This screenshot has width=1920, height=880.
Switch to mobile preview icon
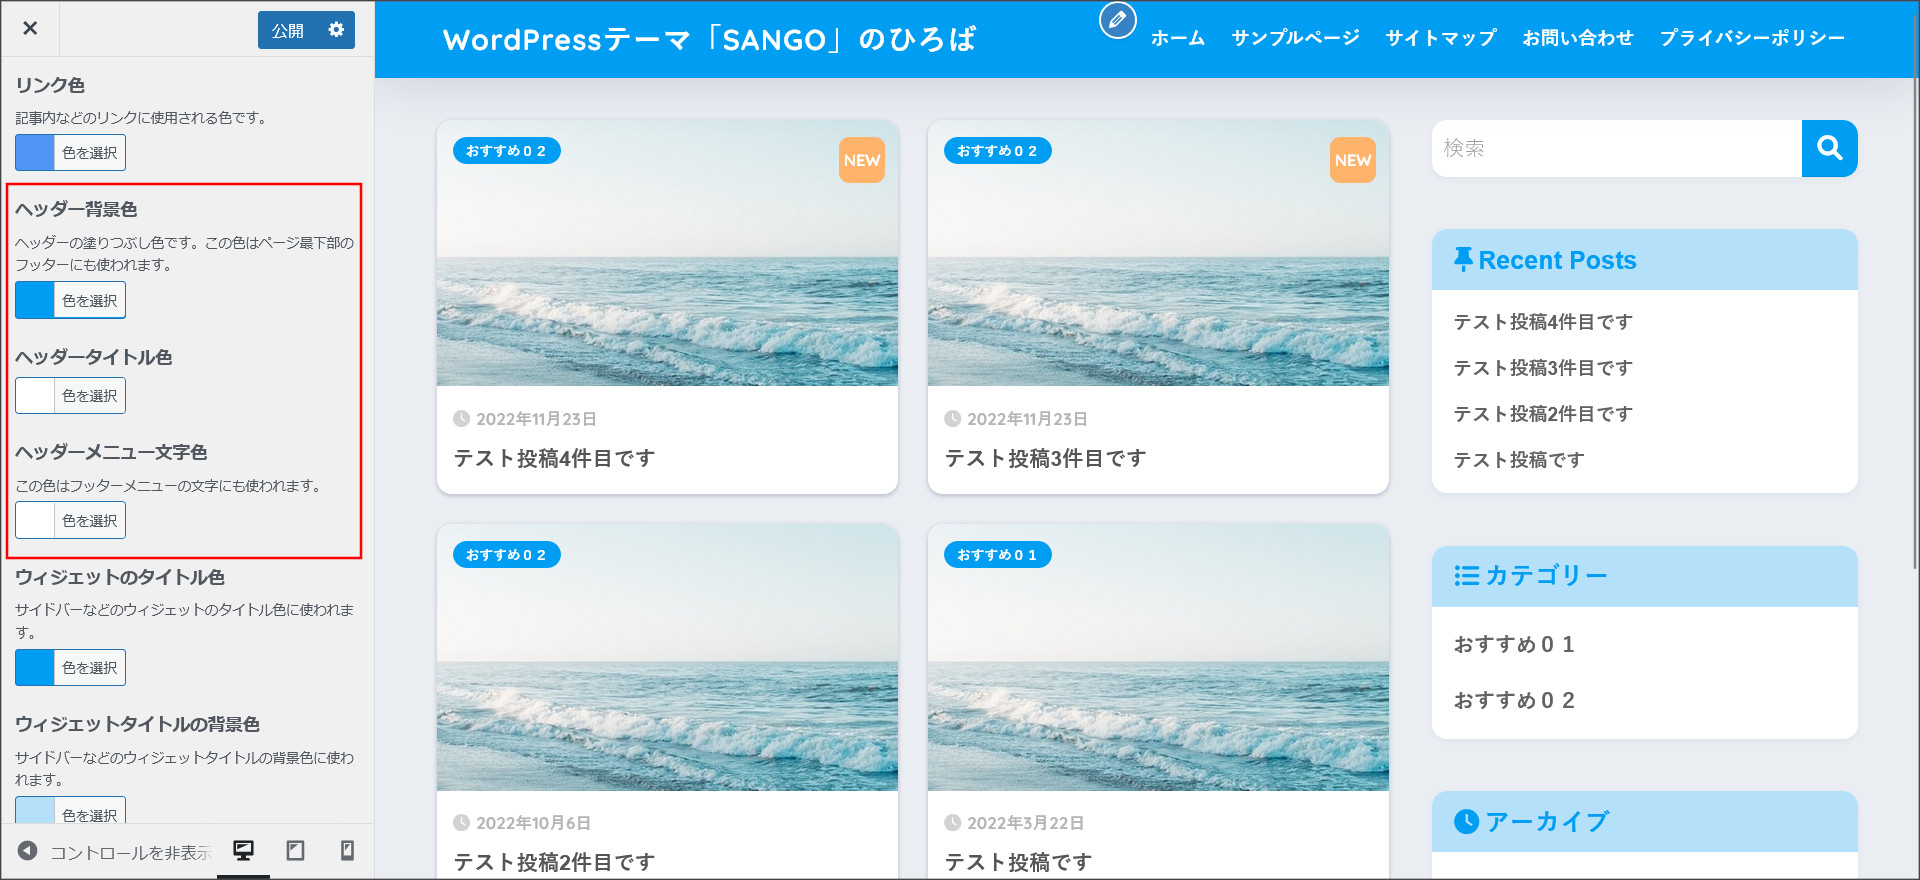pyautogui.click(x=347, y=851)
